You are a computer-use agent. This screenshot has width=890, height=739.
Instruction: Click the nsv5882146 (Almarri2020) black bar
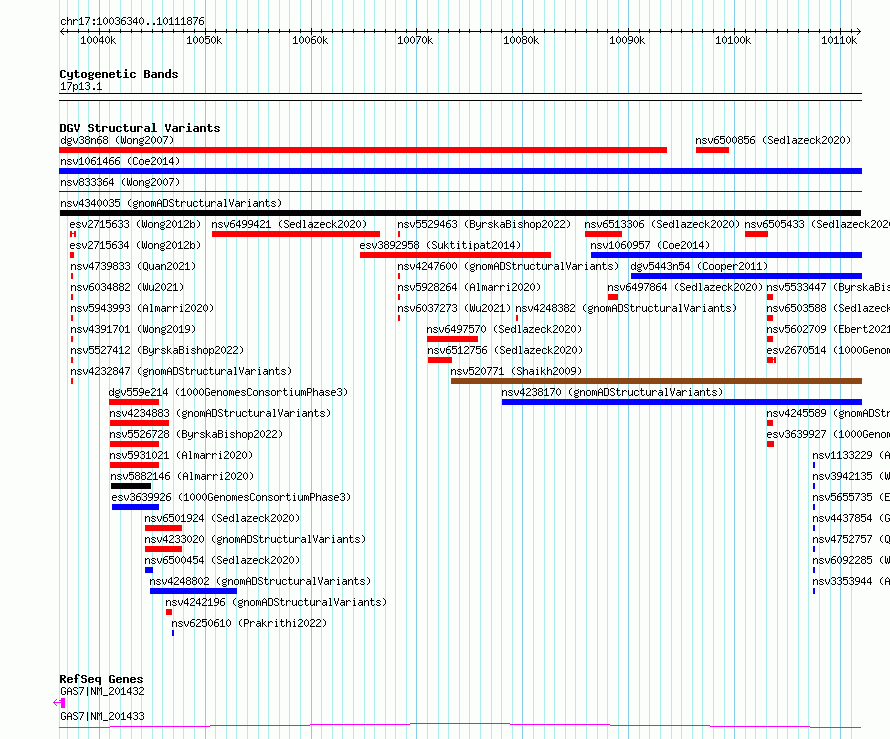pos(131,486)
